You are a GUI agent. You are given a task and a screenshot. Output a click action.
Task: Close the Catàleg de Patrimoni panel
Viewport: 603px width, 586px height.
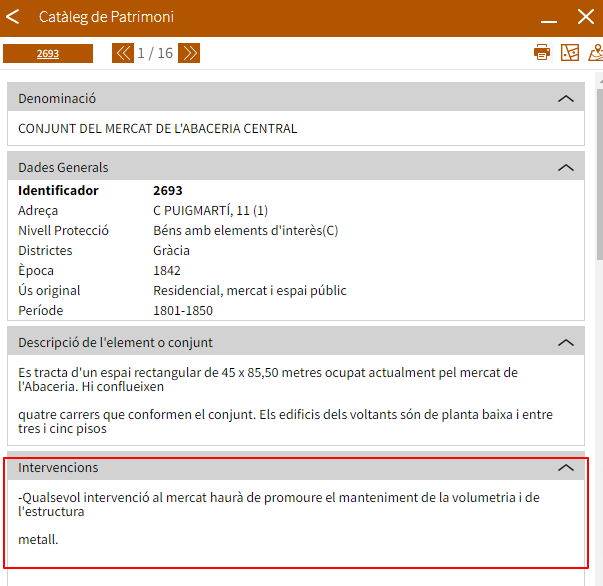point(586,17)
